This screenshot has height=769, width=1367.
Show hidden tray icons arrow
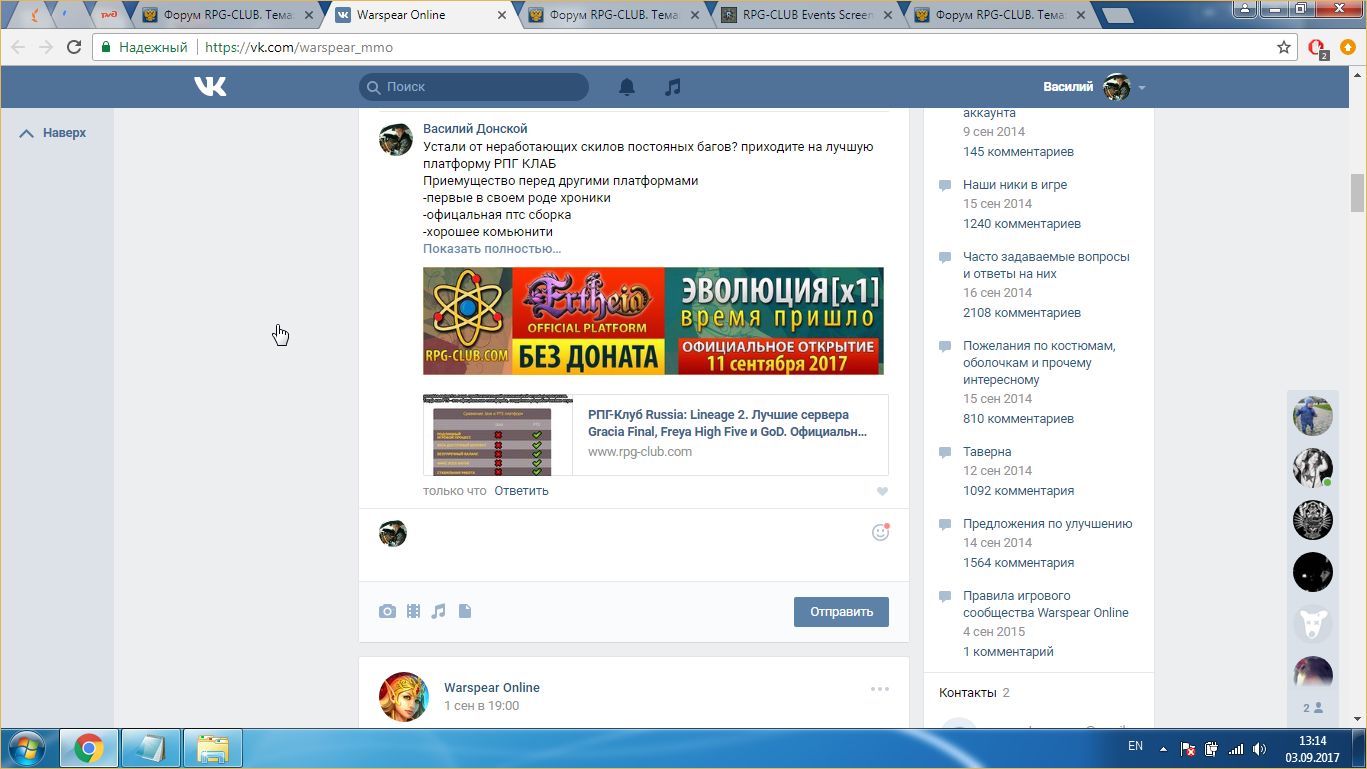click(1163, 748)
